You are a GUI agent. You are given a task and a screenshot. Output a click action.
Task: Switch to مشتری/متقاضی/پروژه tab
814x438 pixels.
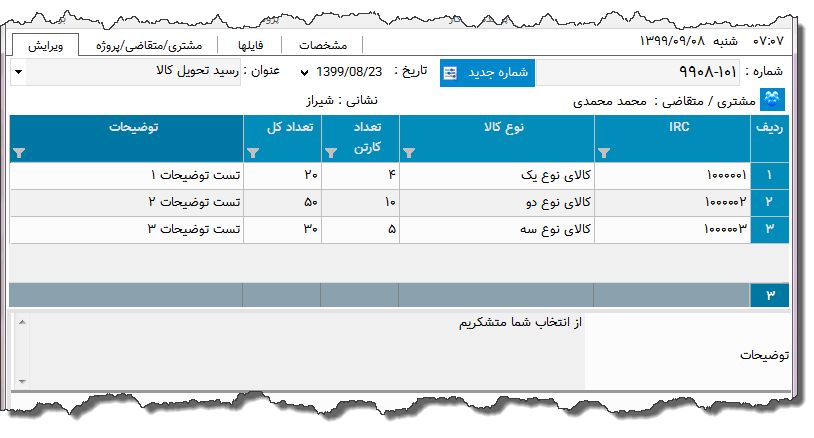click(148, 45)
